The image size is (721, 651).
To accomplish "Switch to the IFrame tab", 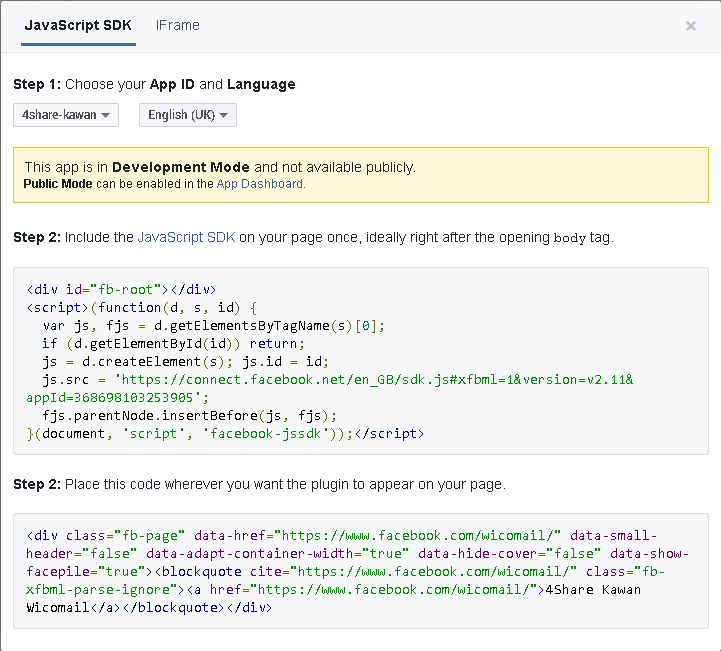I will tap(177, 25).
